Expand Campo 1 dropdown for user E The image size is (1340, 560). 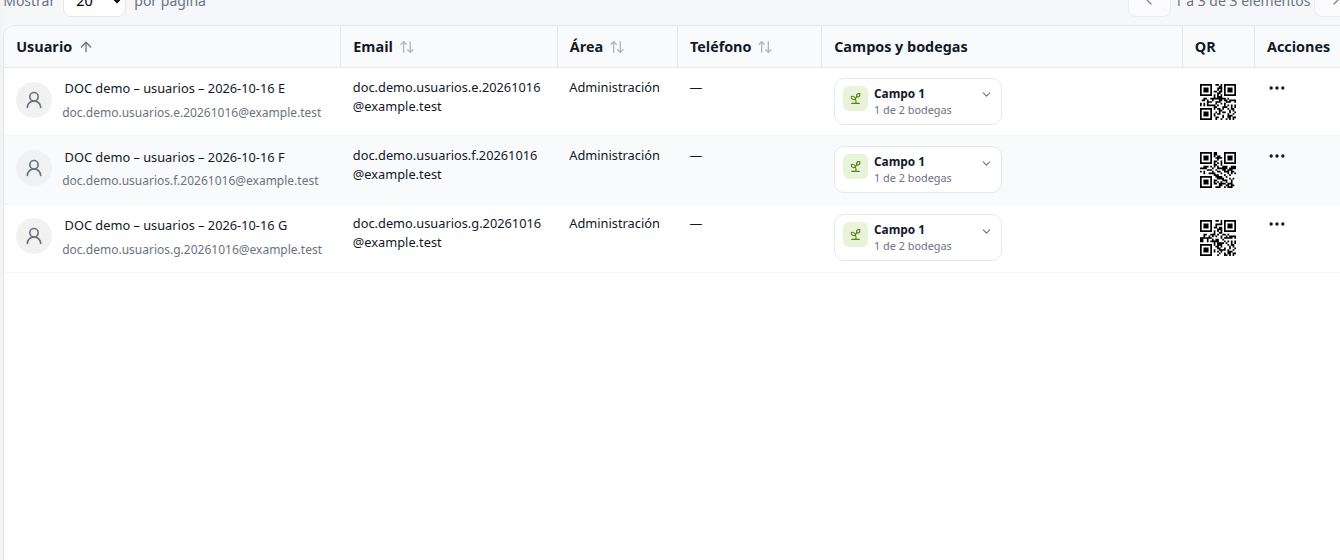(x=918, y=102)
